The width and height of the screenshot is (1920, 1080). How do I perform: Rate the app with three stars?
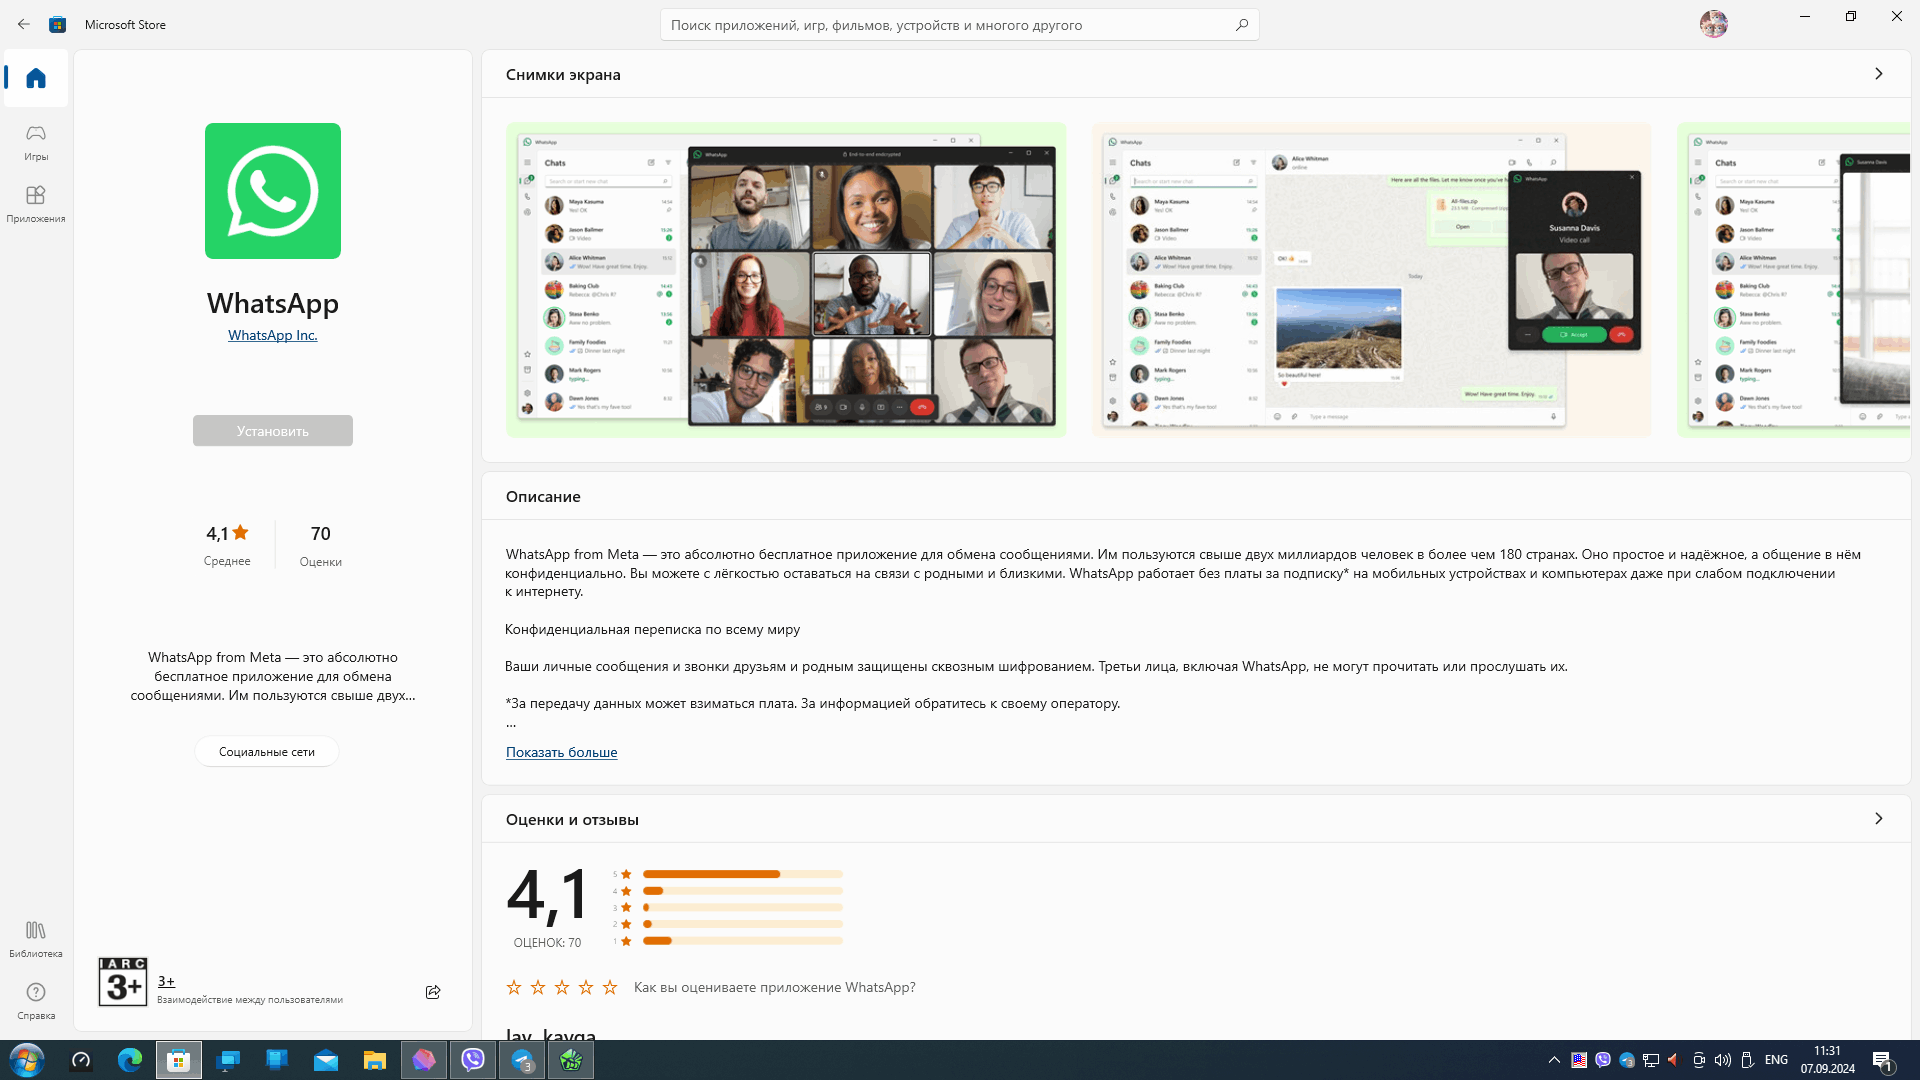point(562,987)
